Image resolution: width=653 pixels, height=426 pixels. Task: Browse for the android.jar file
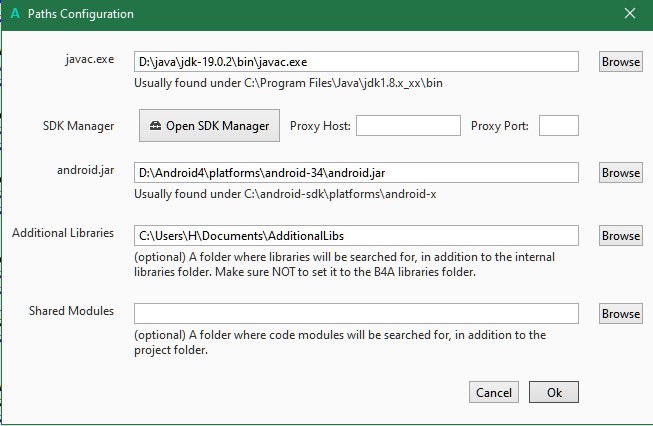tap(621, 173)
